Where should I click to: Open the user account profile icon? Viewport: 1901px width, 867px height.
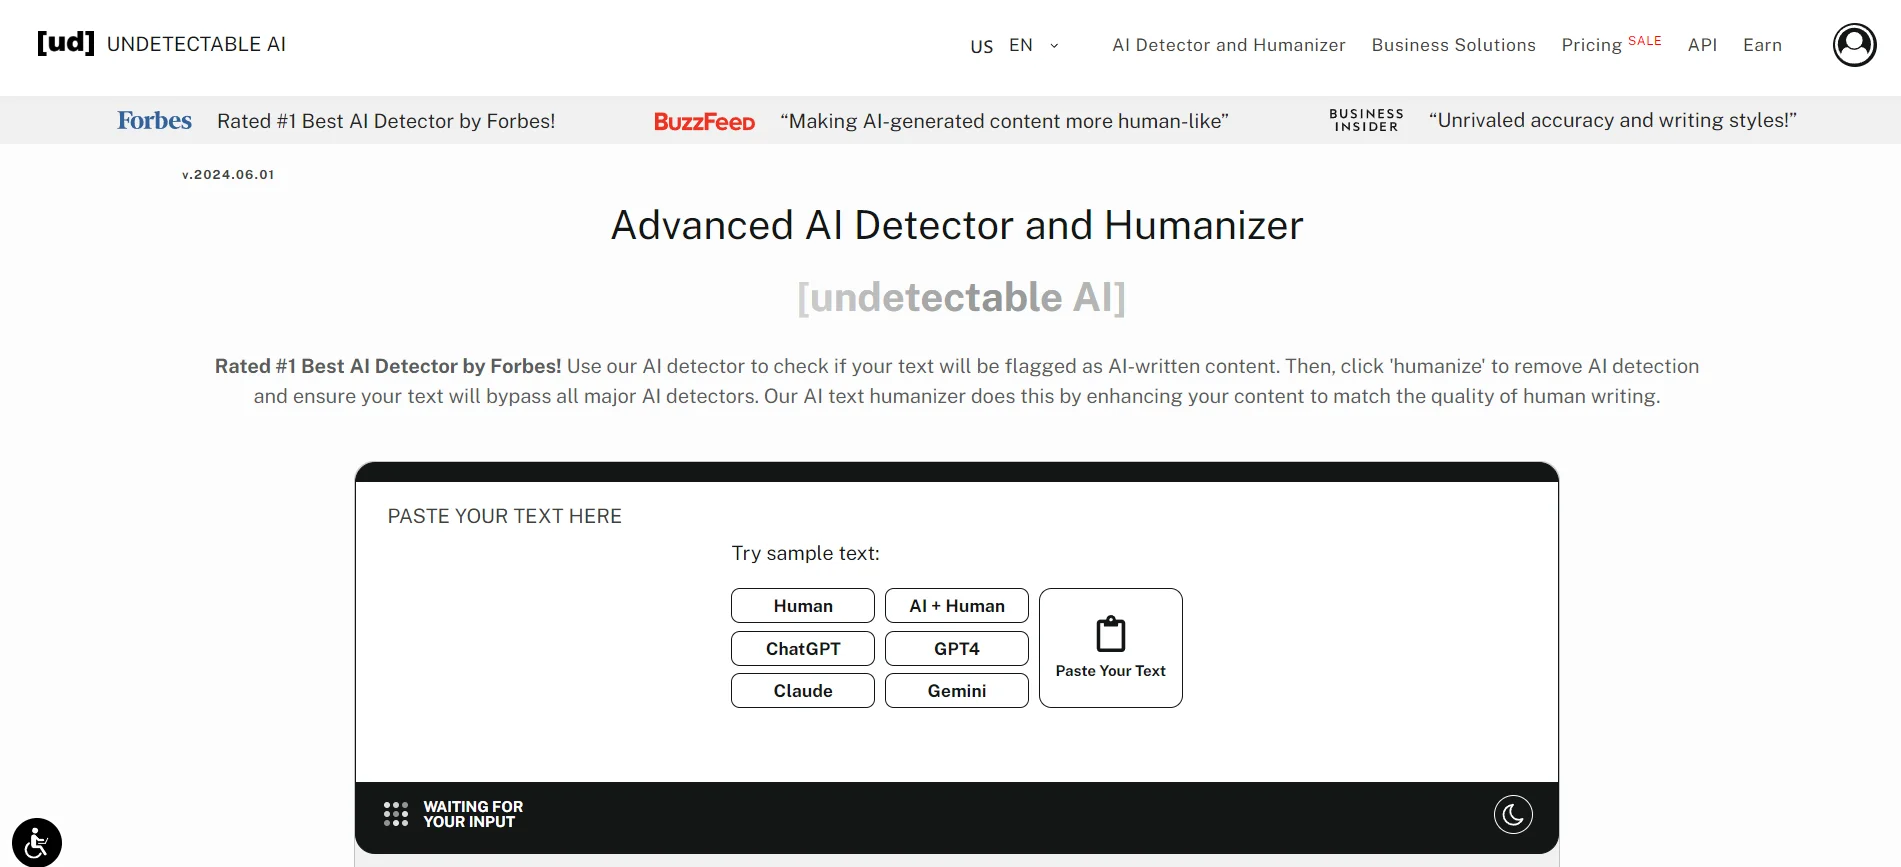click(1854, 45)
